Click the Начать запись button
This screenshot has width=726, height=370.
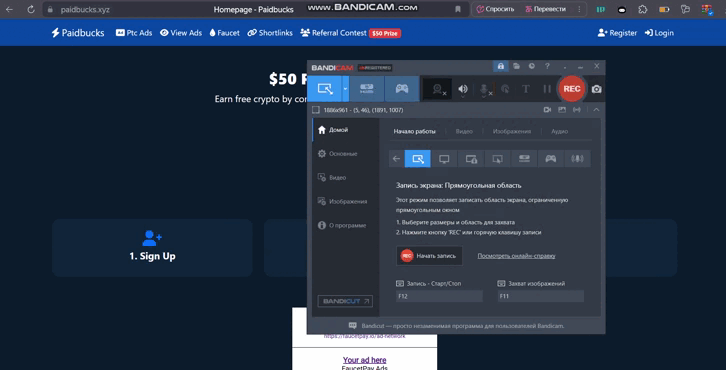coord(429,256)
